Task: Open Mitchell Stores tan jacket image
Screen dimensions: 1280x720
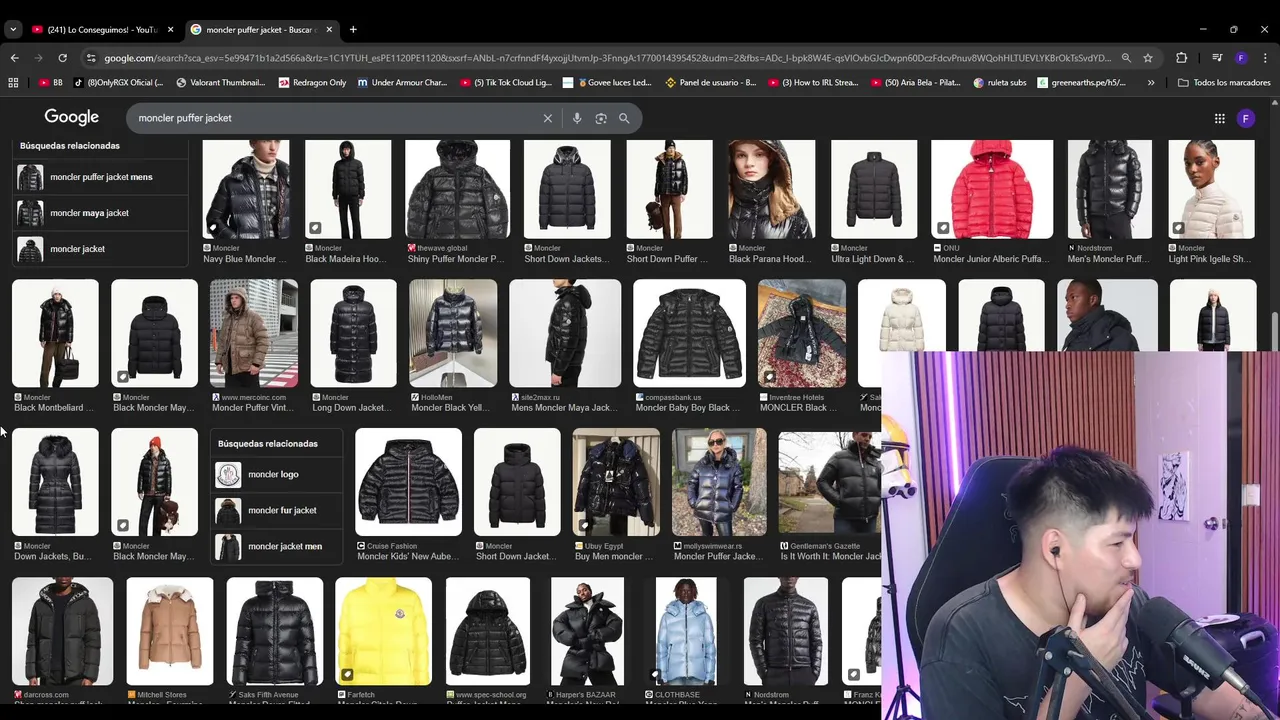Action: coord(170,632)
